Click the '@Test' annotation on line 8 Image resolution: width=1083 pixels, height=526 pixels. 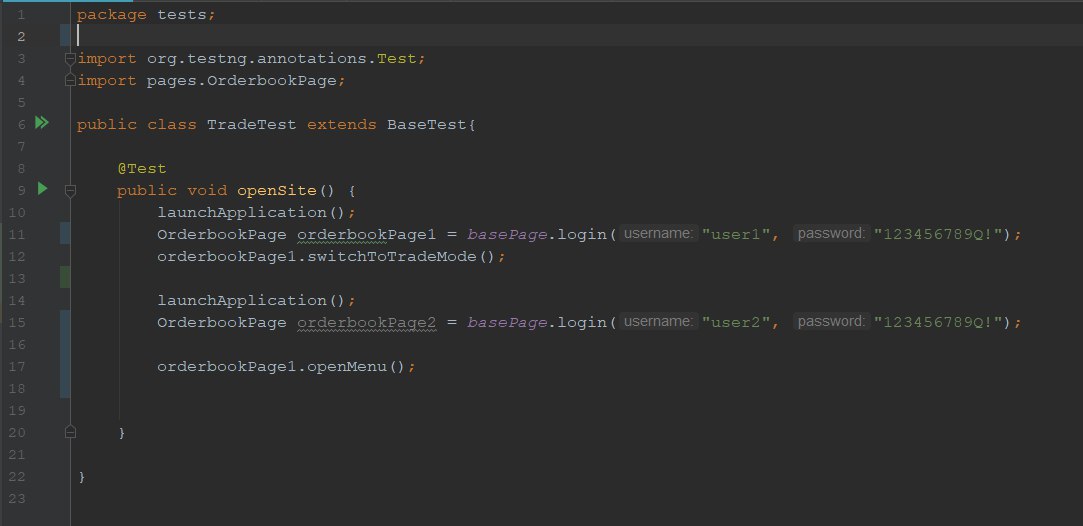(x=142, y=168)
